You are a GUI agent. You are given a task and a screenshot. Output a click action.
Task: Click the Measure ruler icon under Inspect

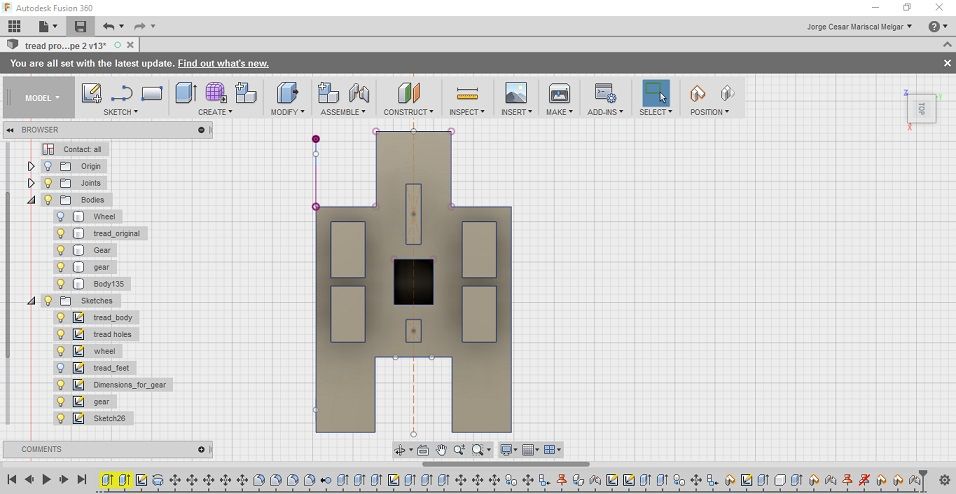pos(467,93)
